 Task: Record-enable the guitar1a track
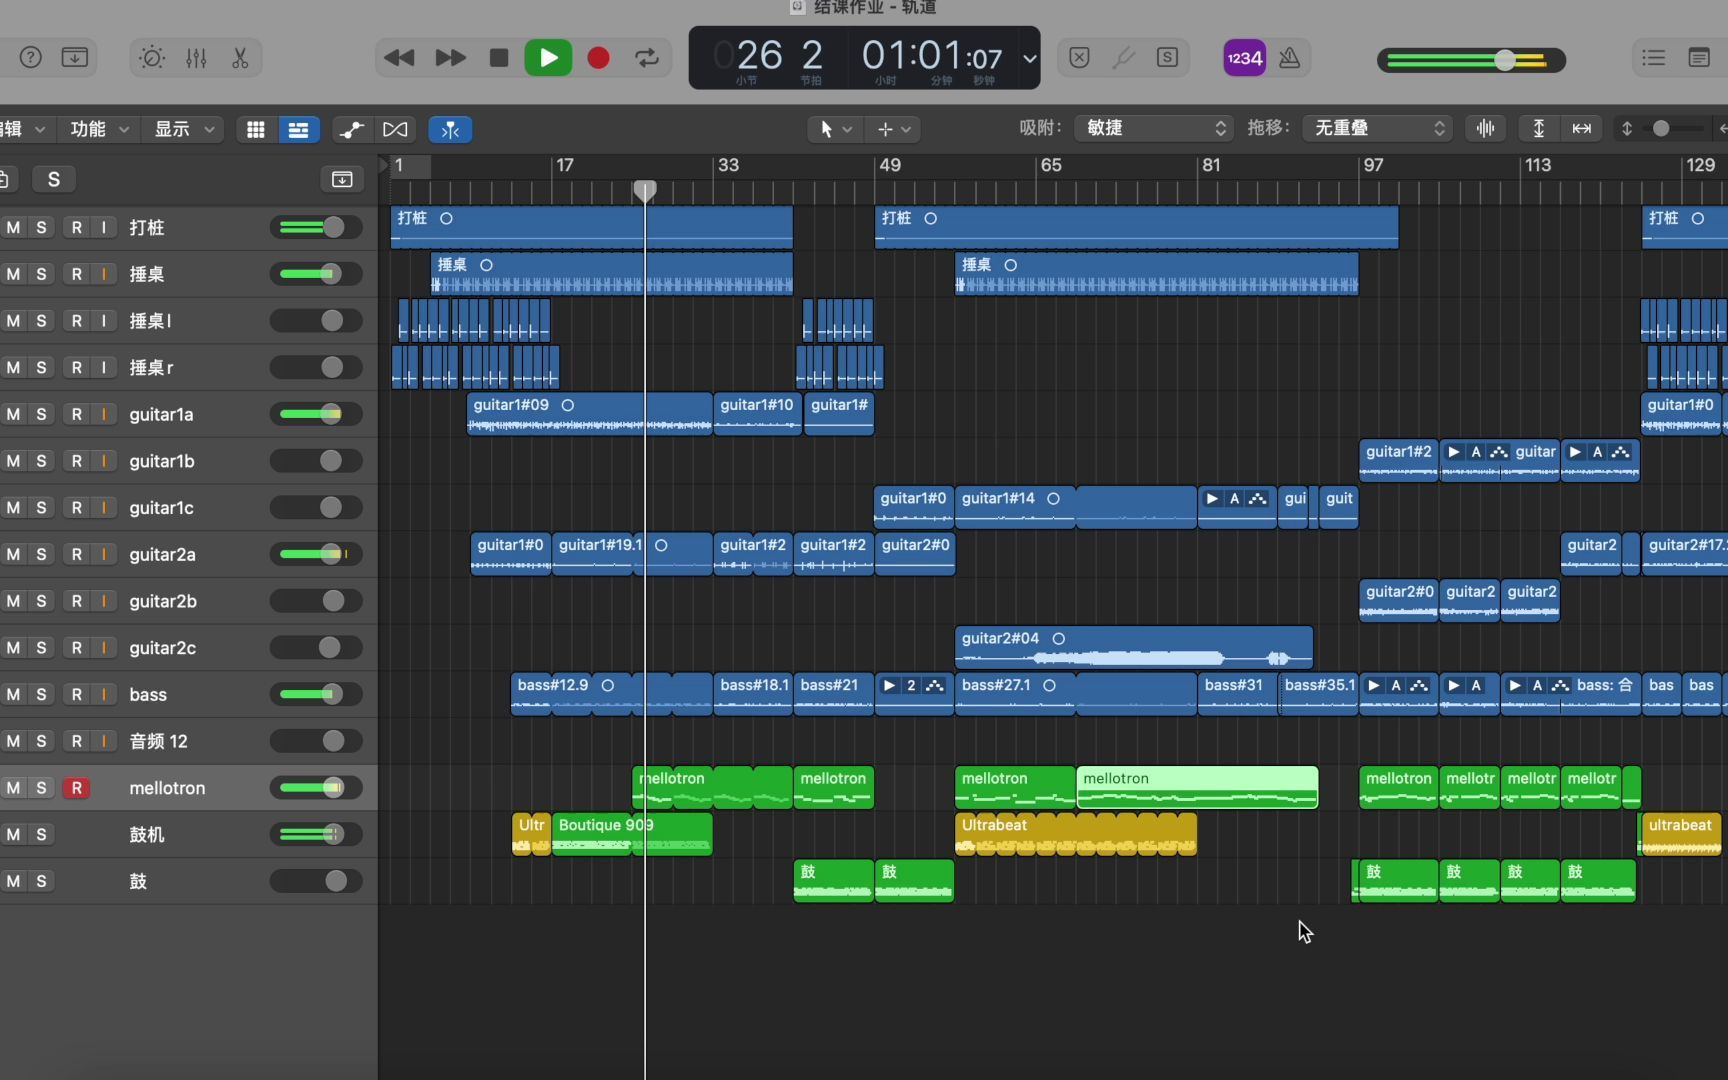(x=77, y=414)
